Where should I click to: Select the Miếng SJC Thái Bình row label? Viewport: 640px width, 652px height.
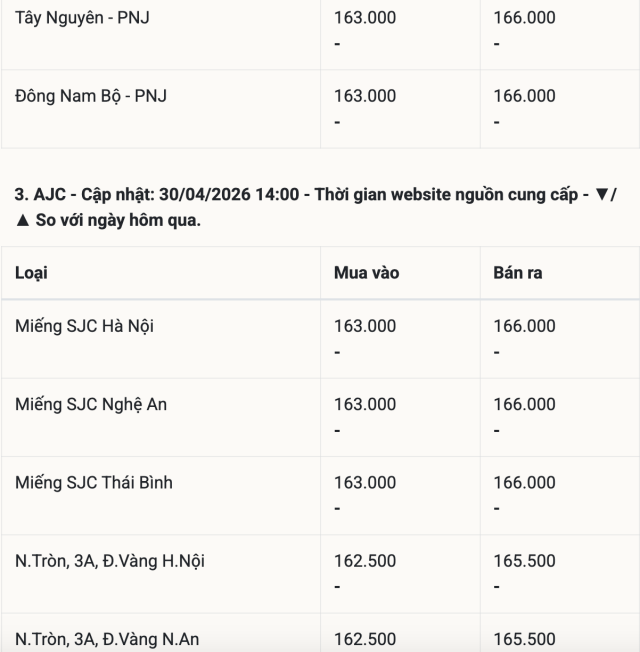click(x=94, y=483)
